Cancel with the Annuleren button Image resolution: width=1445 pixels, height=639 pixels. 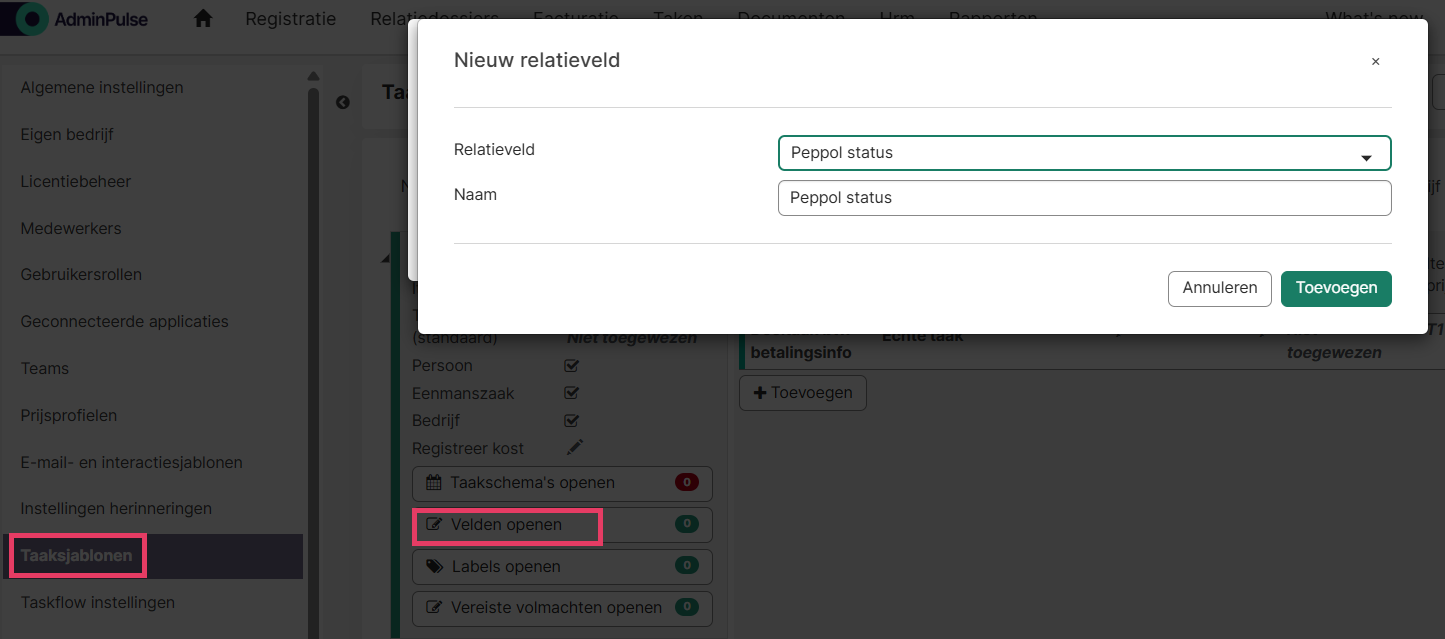[x=1219, y=288]
